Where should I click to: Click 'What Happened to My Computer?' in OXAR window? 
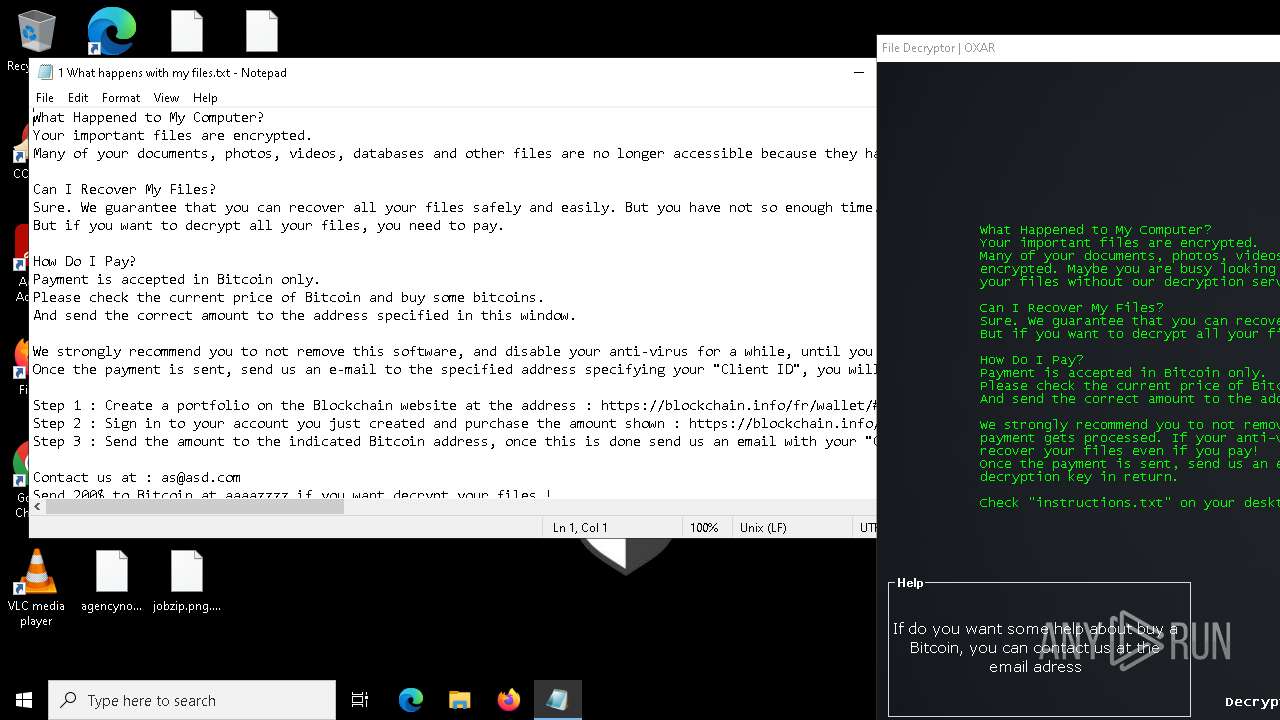pos(1095,229)
